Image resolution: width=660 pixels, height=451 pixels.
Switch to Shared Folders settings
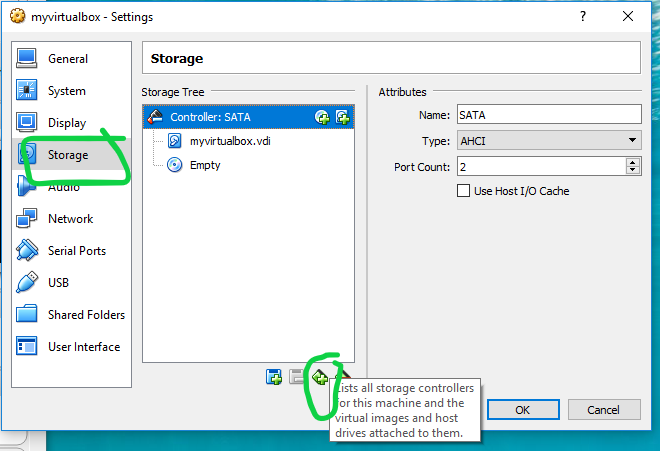tap(86, 315)
